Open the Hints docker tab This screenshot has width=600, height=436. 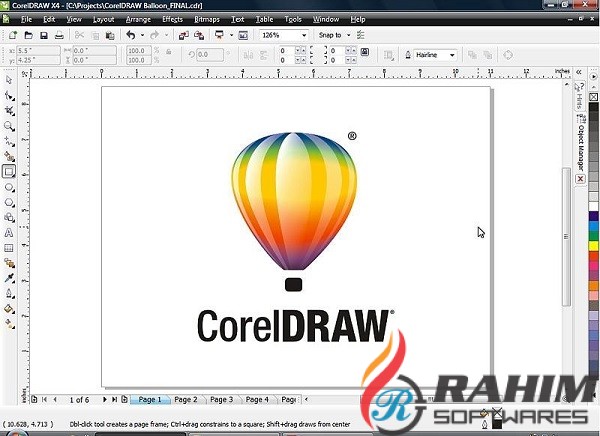(579, 96)
